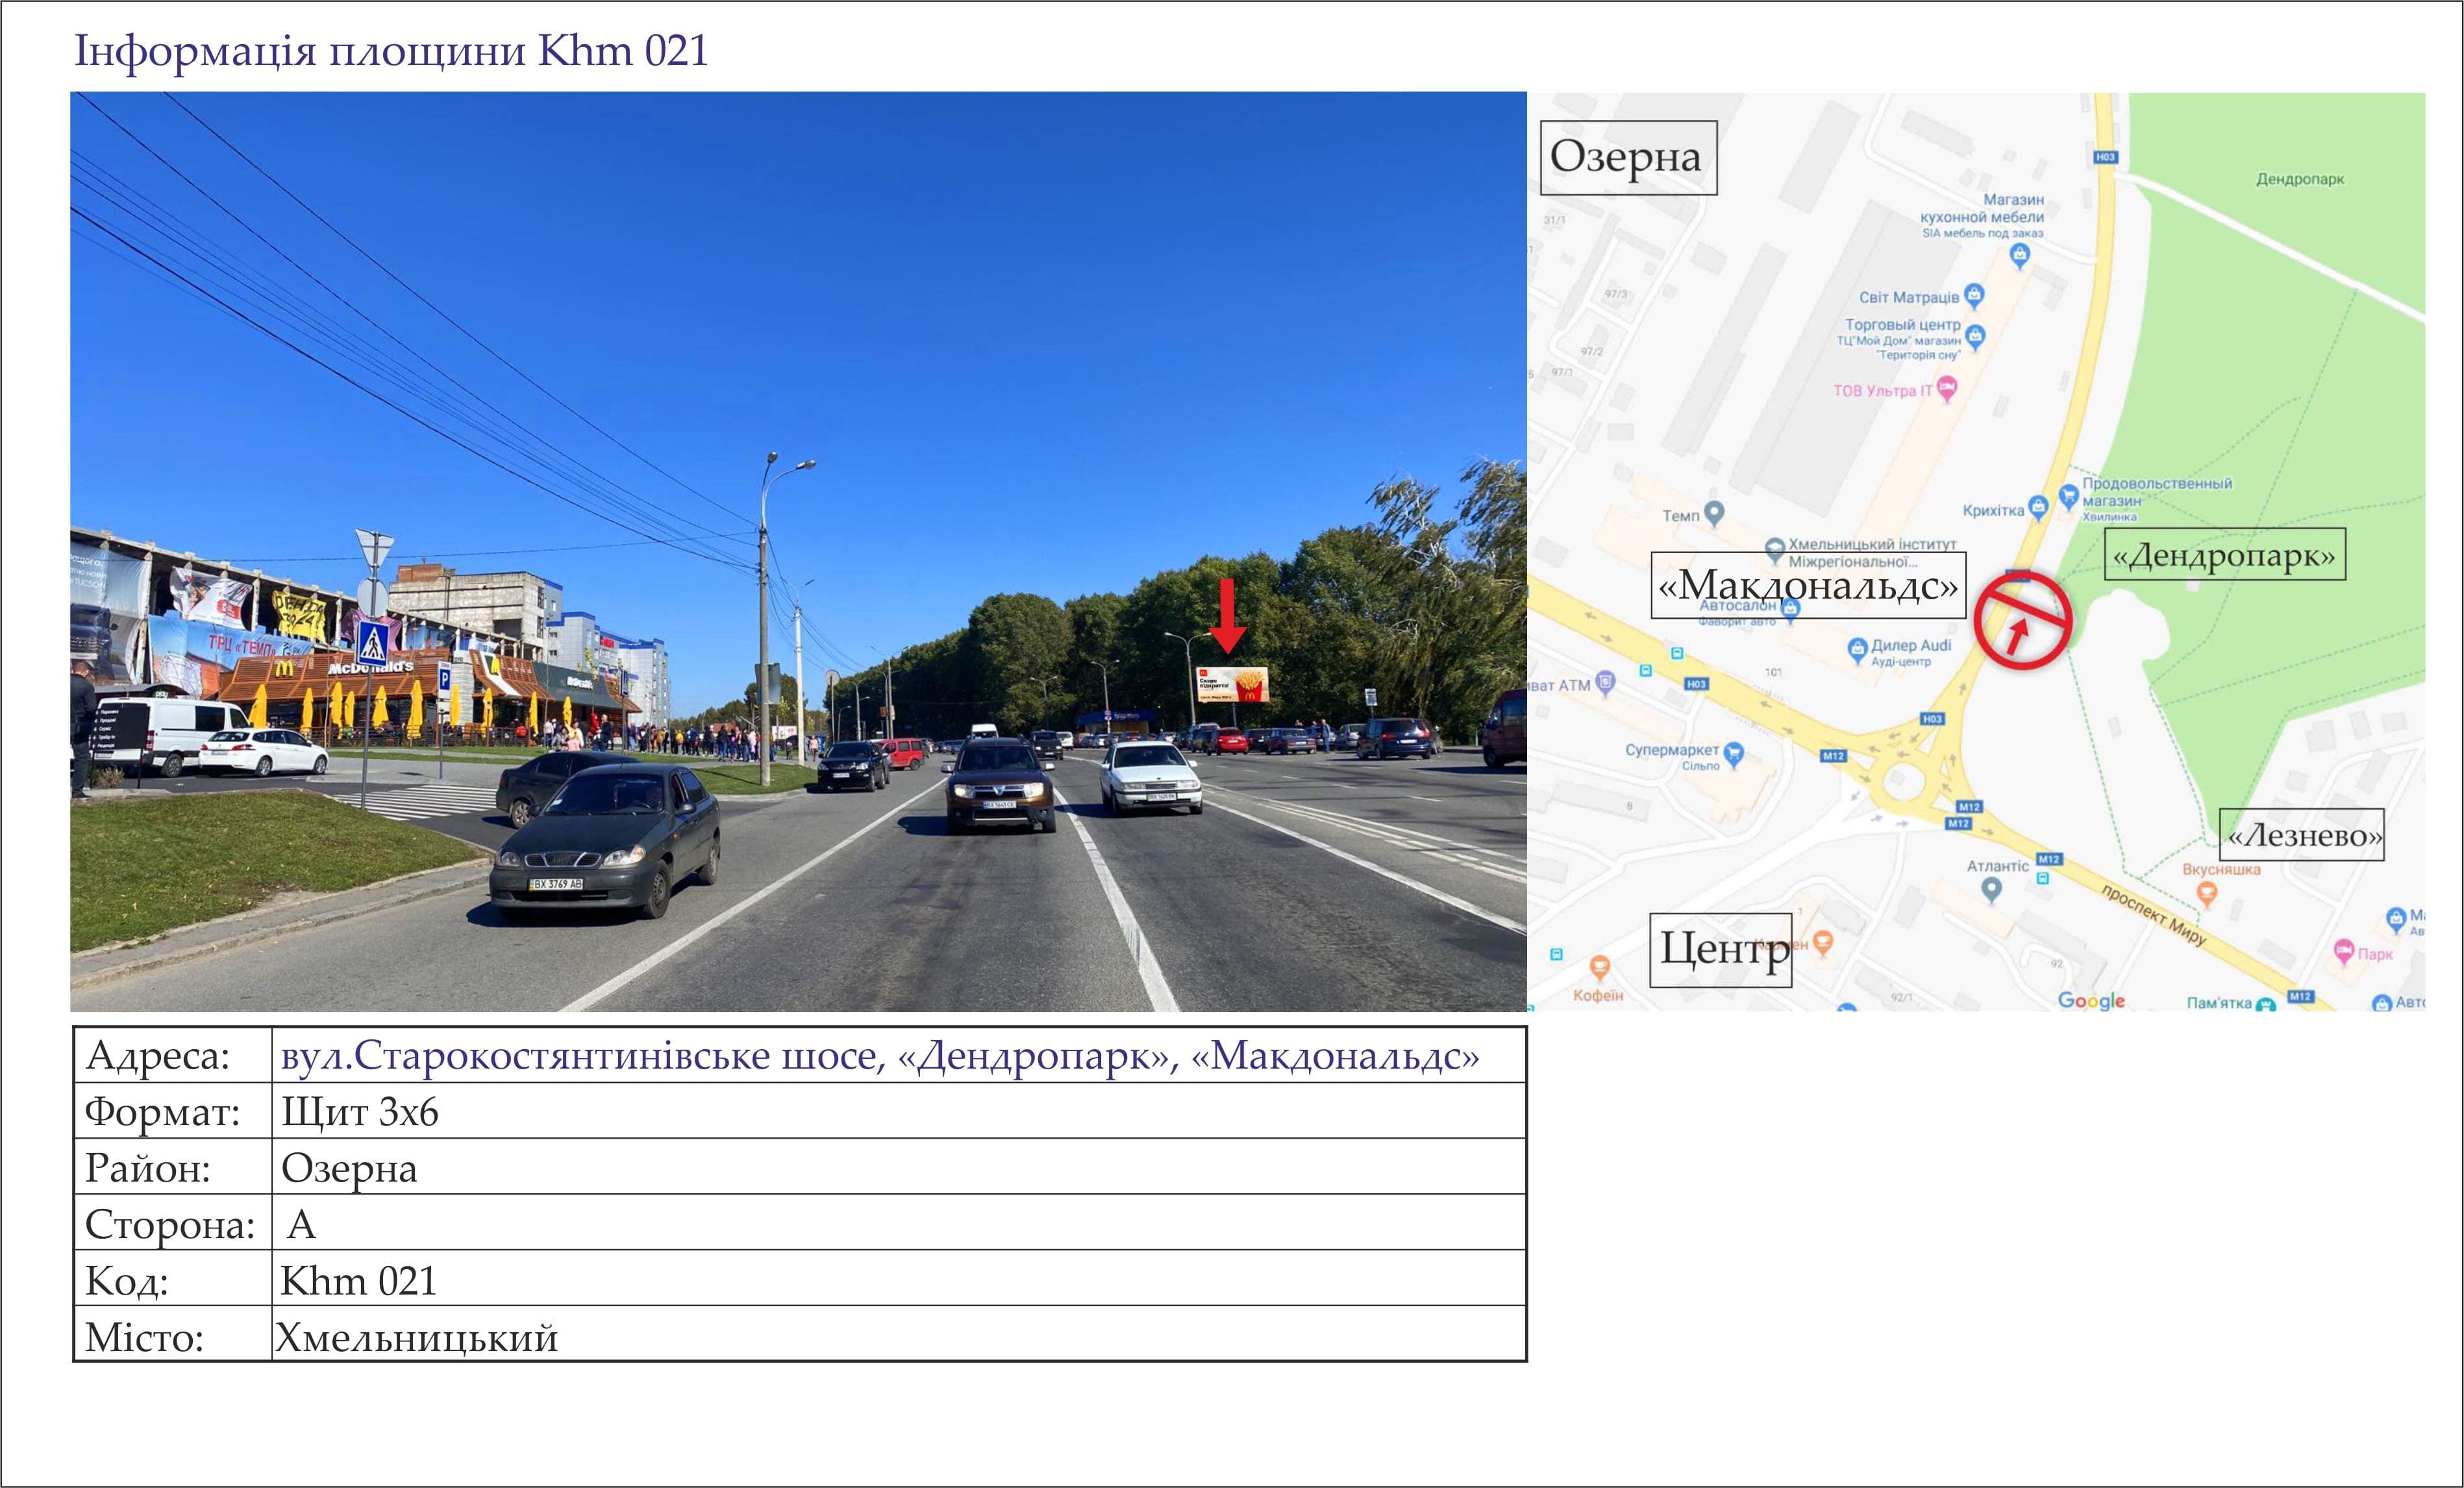Click the 'Формат:' row label
This screenshot has width=2464, height=1488.
coord(162,1112)
